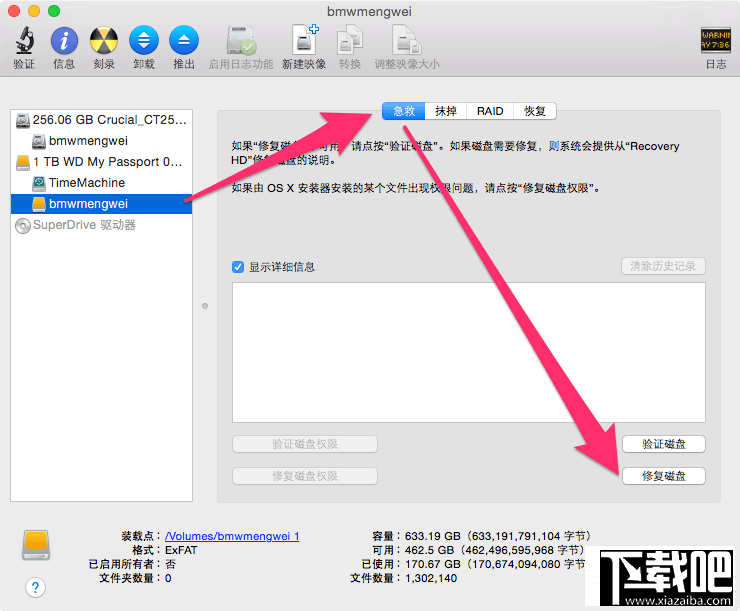Select 256.06 GB Crucial disk in sidebar

[x=101, y=120]
